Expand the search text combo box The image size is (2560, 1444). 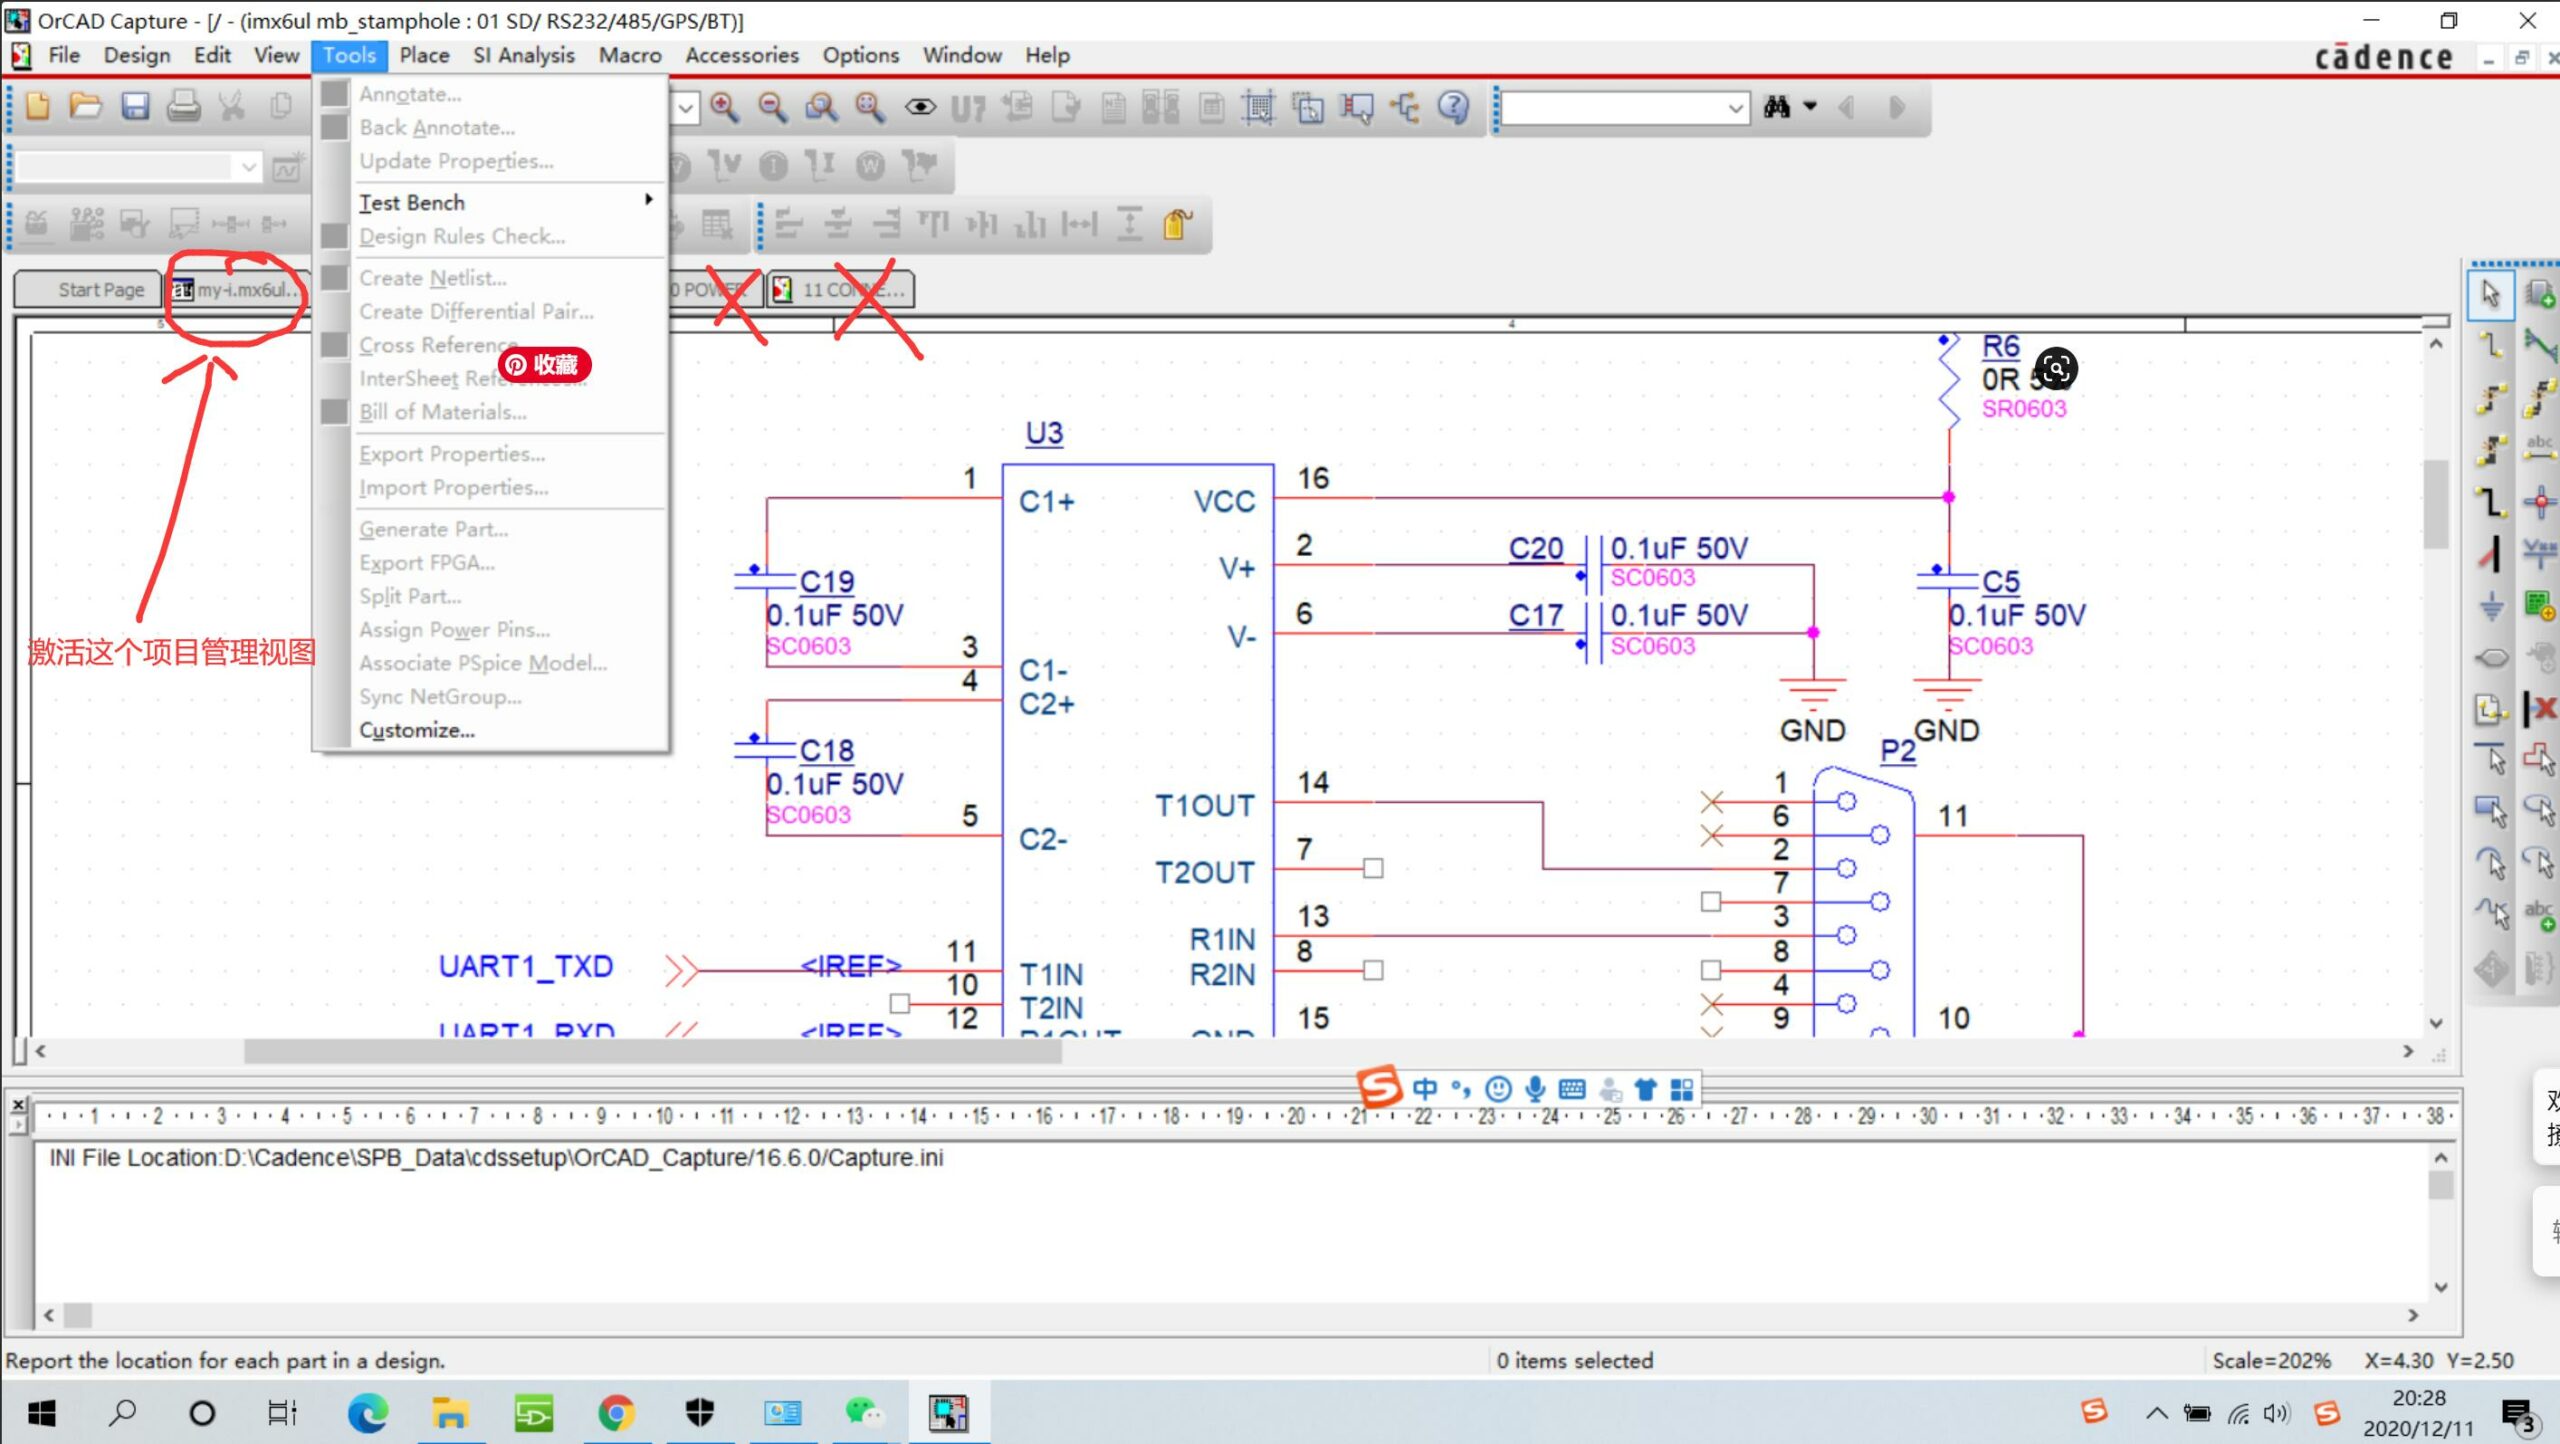(1736, 107)
